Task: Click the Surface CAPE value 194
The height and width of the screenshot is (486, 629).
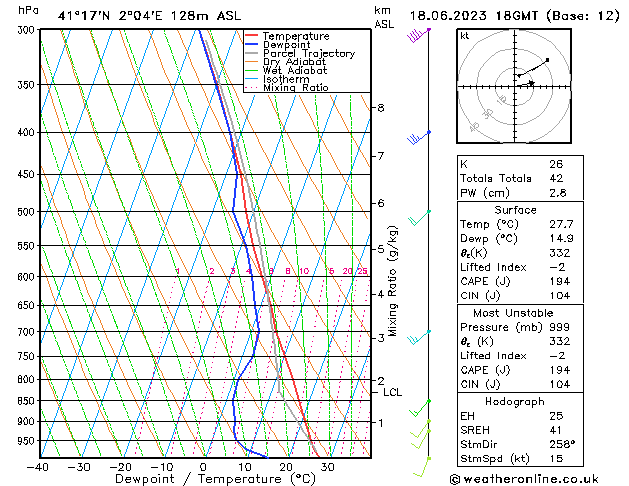Action: pos(560,281)
